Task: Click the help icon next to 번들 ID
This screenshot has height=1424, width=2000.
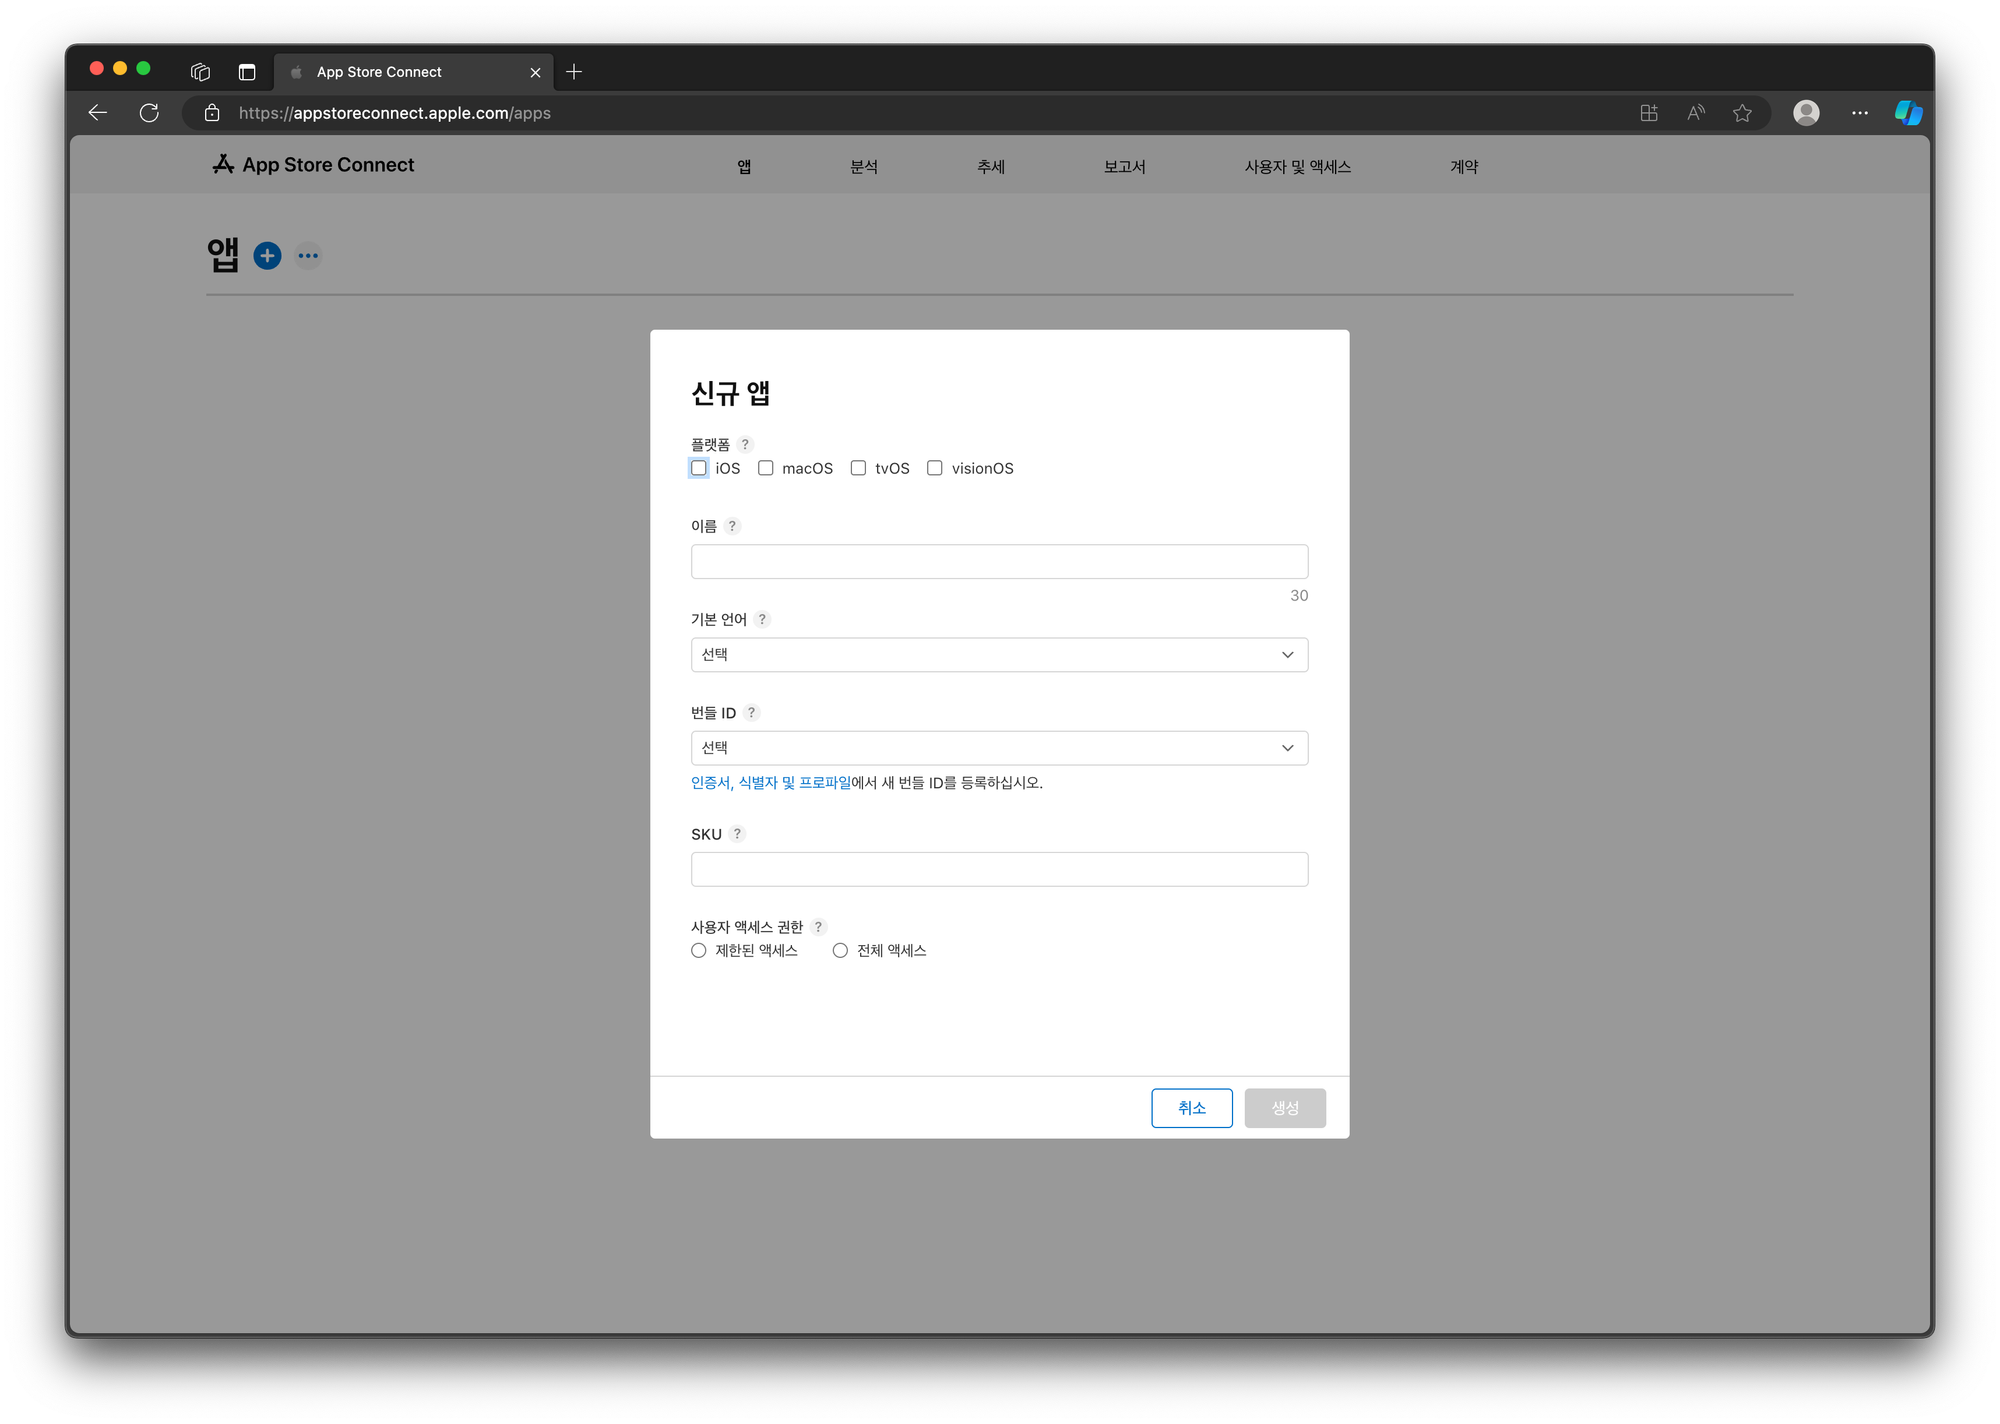Action: tap(752, 712)
